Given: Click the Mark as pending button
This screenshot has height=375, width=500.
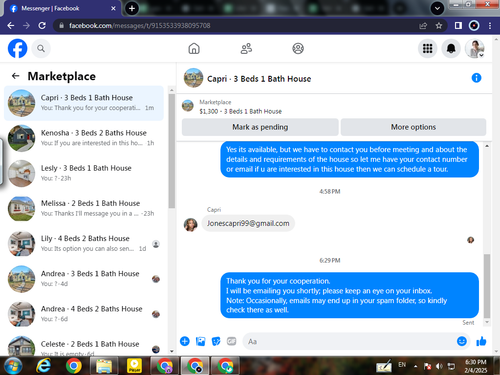Looking at the screenshot, I should coord(260,127).
